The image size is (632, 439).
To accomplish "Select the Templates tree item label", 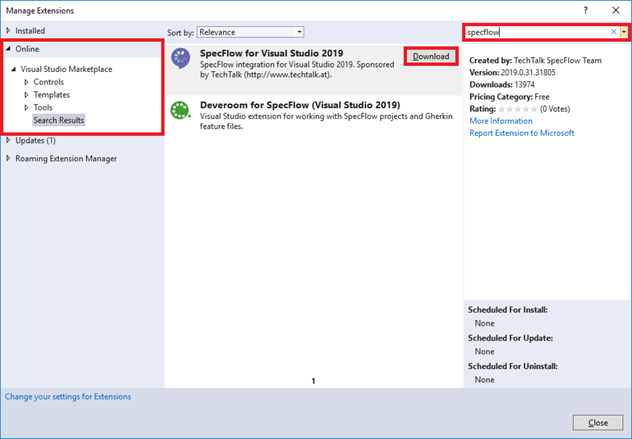I will (x=52, y=95).
